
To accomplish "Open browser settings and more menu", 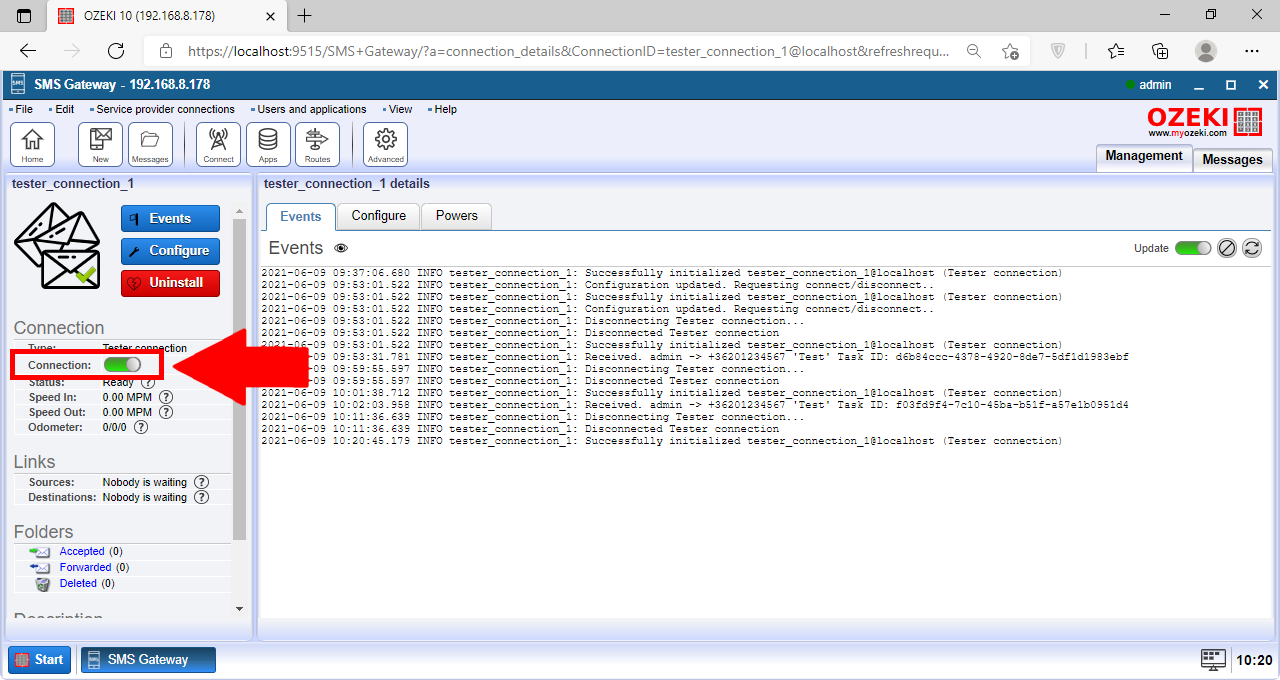I will [1252, 51].
